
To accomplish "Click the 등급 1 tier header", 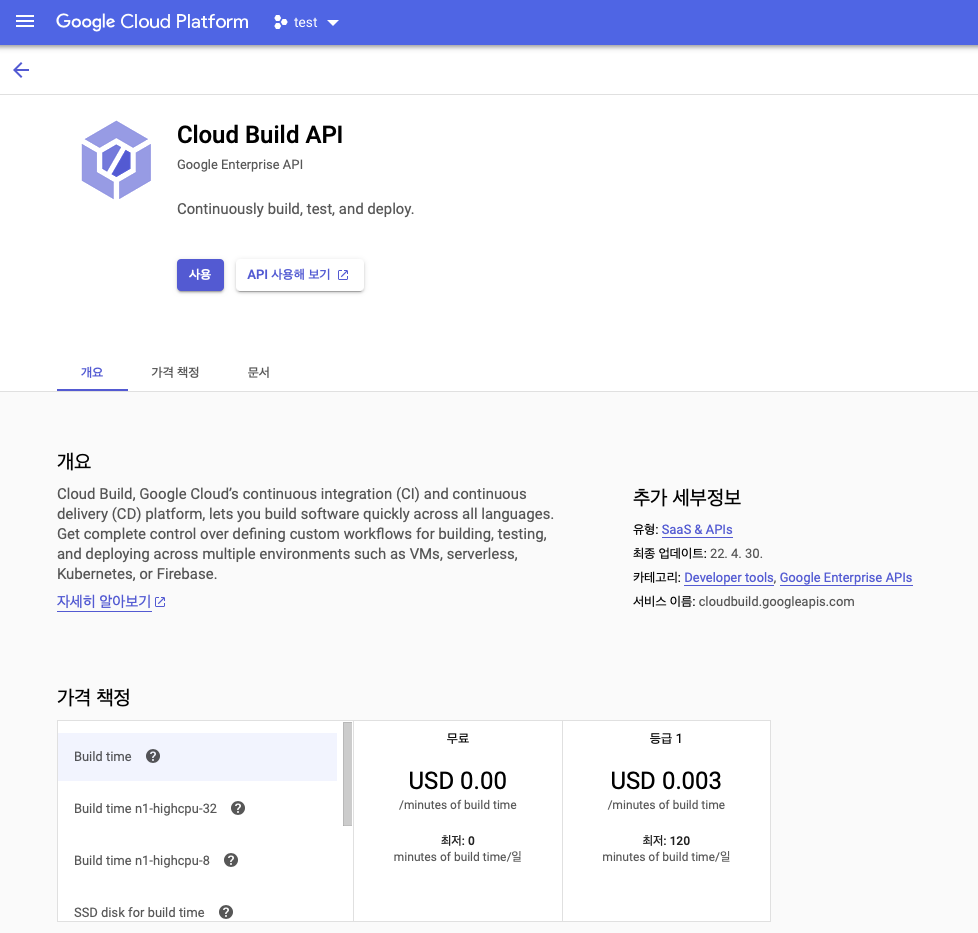I will pyautogui.click(x=666, y=738).
